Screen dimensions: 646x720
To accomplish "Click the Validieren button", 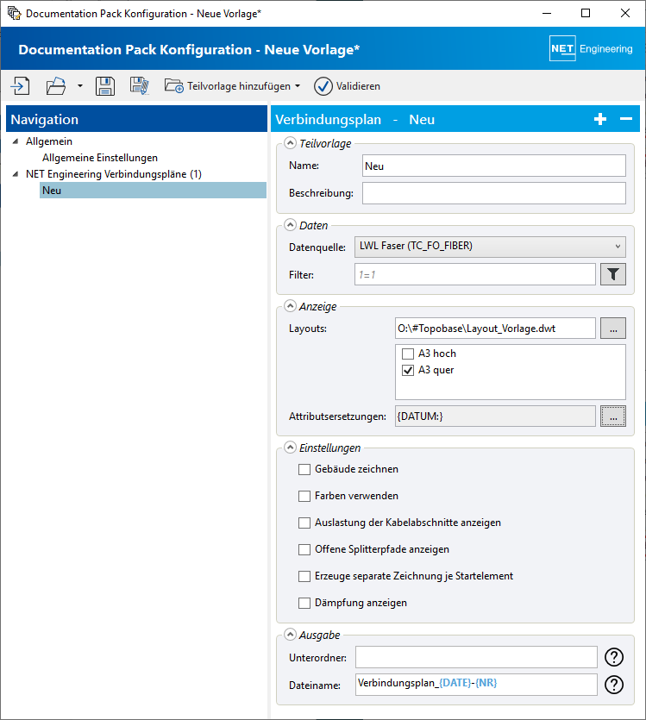I will [x=347, y=86].
